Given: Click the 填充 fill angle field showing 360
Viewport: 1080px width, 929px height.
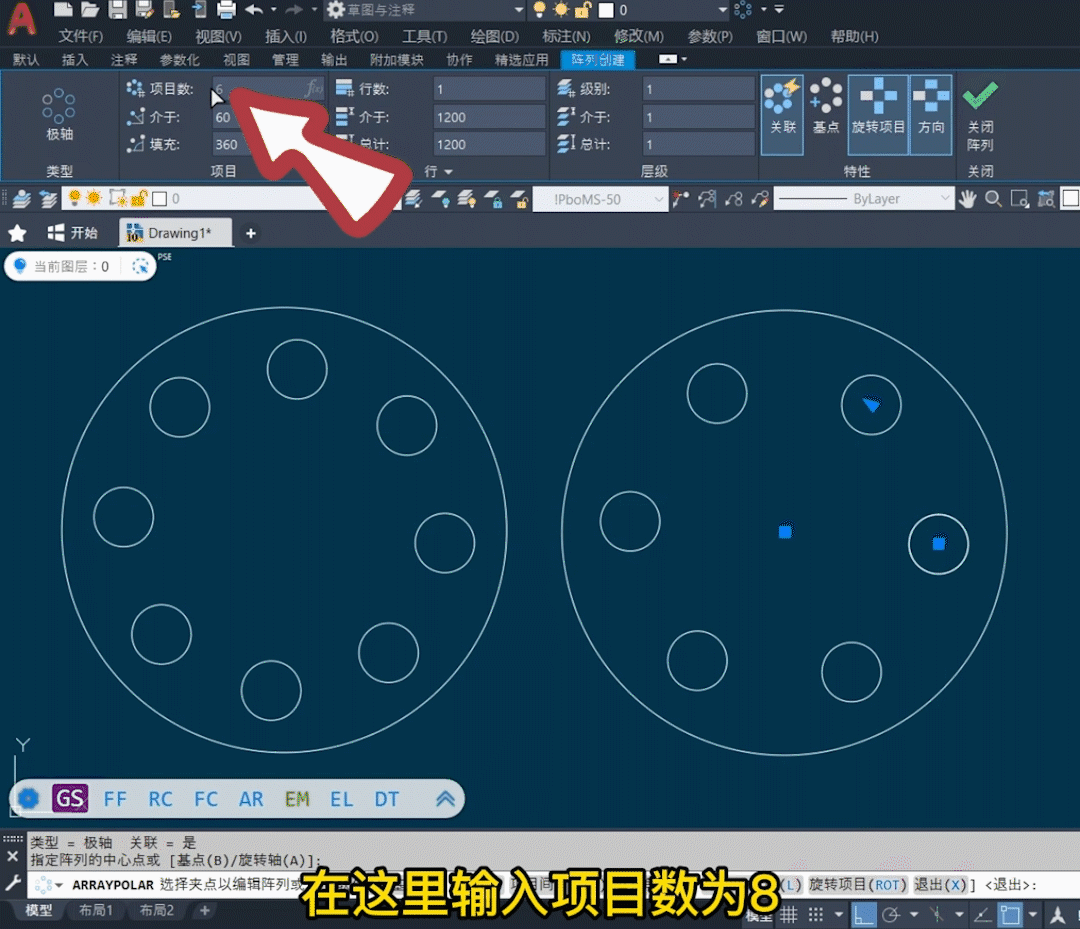Looking at the screenshot, I should tap(267, 144).
